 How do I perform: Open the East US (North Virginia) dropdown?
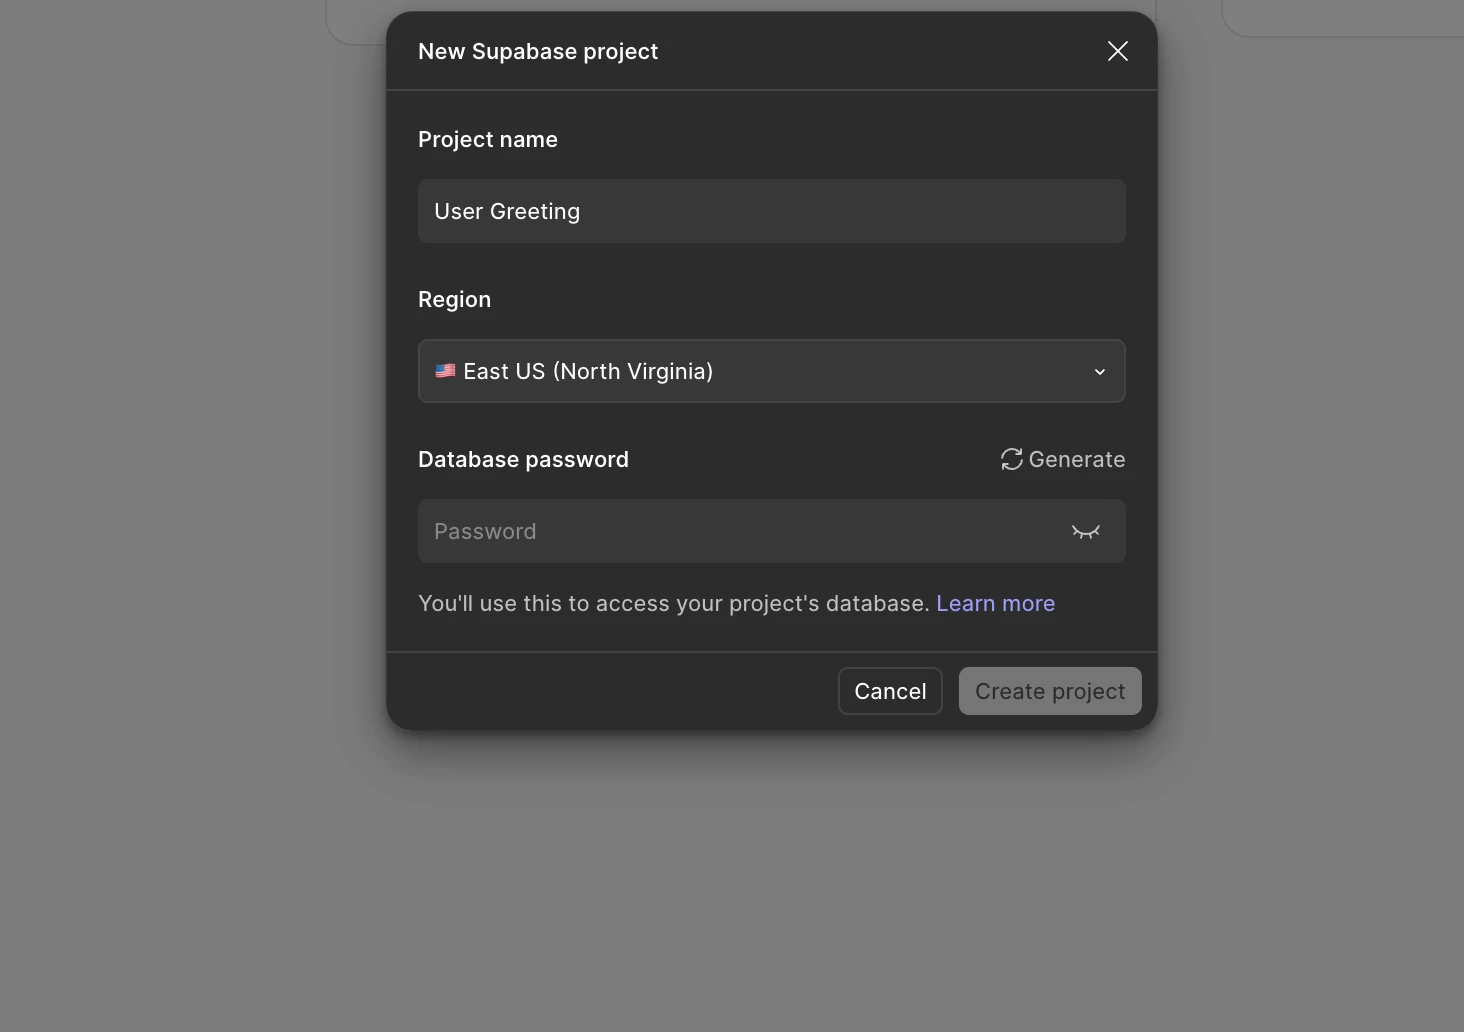[770, 371]
